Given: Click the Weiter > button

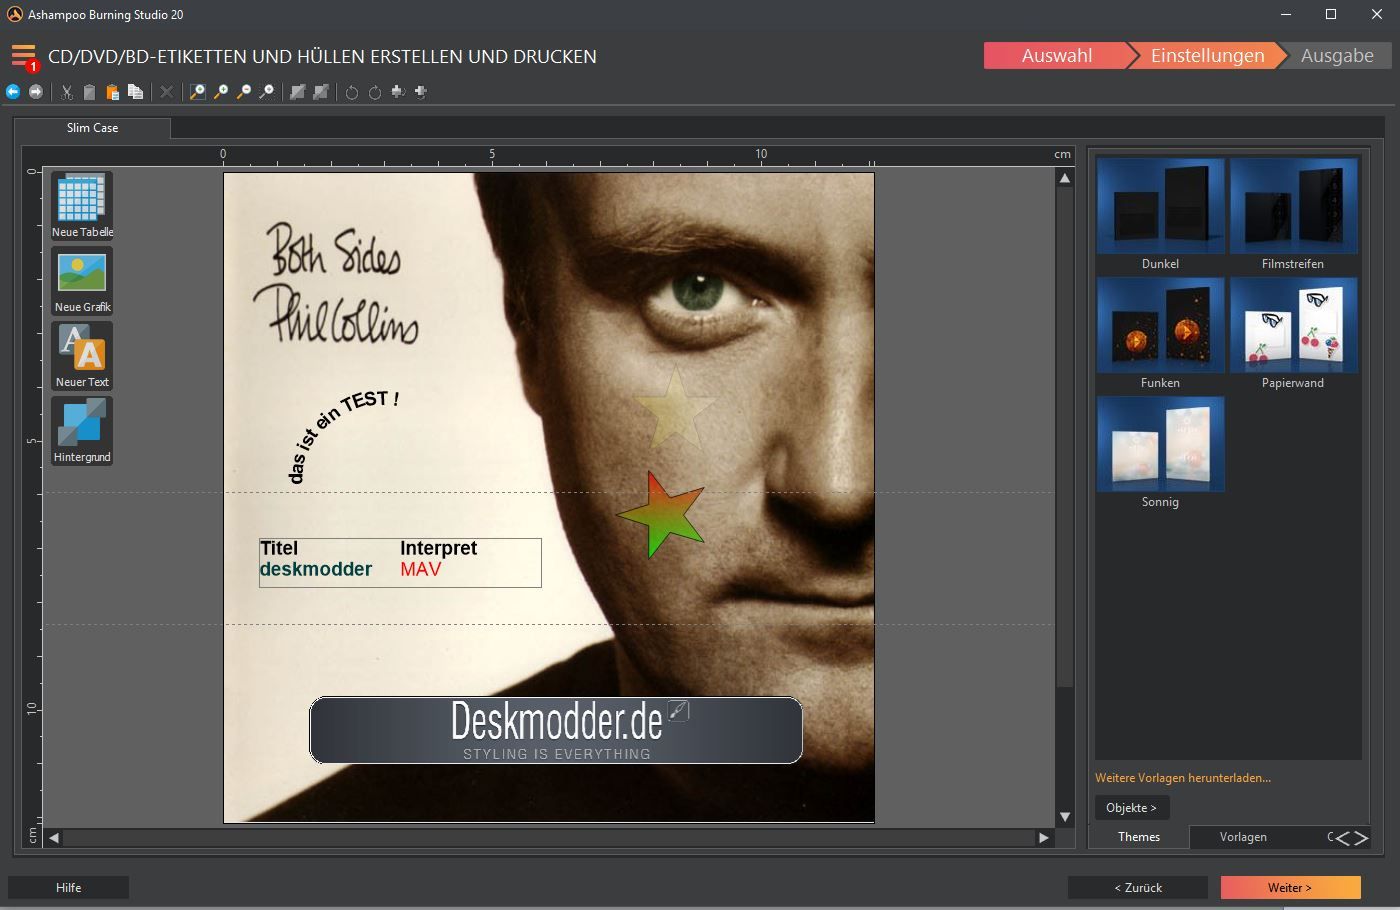Looking at the screenshot, I should (x=1290, y=888).
